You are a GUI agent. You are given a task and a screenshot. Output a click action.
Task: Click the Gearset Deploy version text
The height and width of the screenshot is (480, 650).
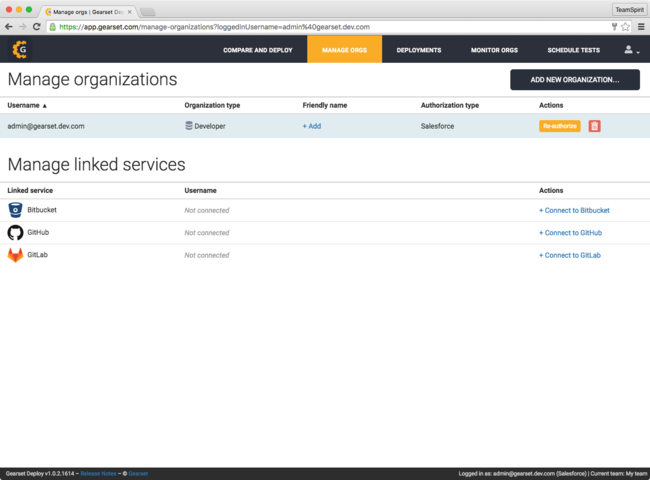40,473
